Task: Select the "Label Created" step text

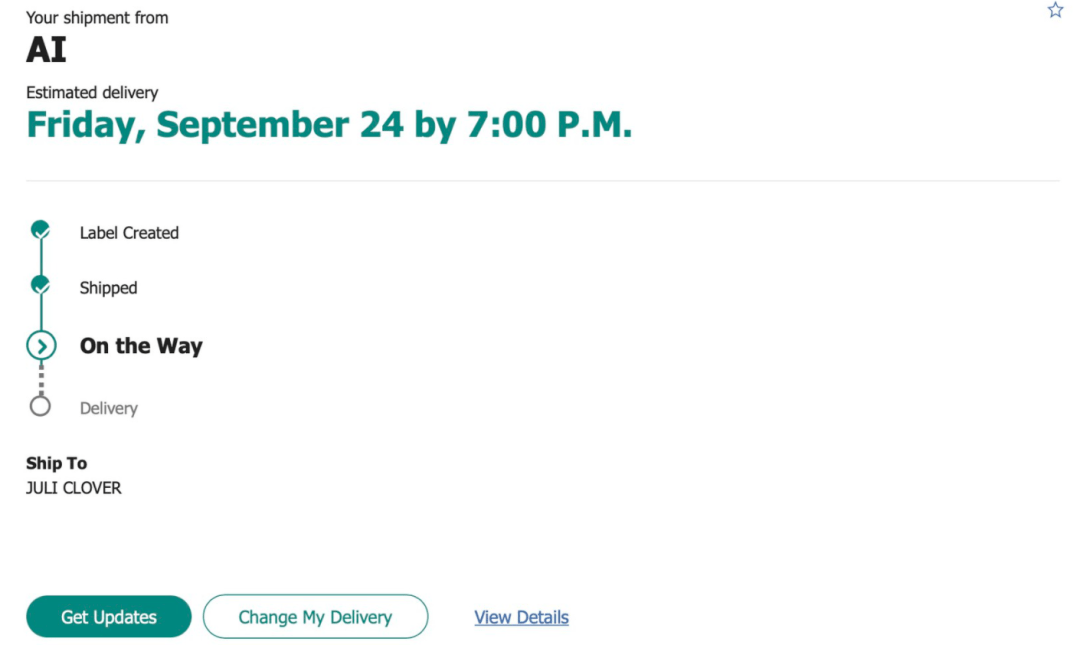Action: pos(129,233)
